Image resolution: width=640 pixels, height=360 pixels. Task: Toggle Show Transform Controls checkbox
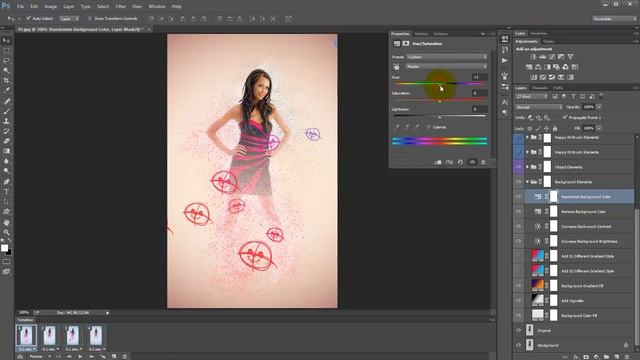tap(90, 18)
